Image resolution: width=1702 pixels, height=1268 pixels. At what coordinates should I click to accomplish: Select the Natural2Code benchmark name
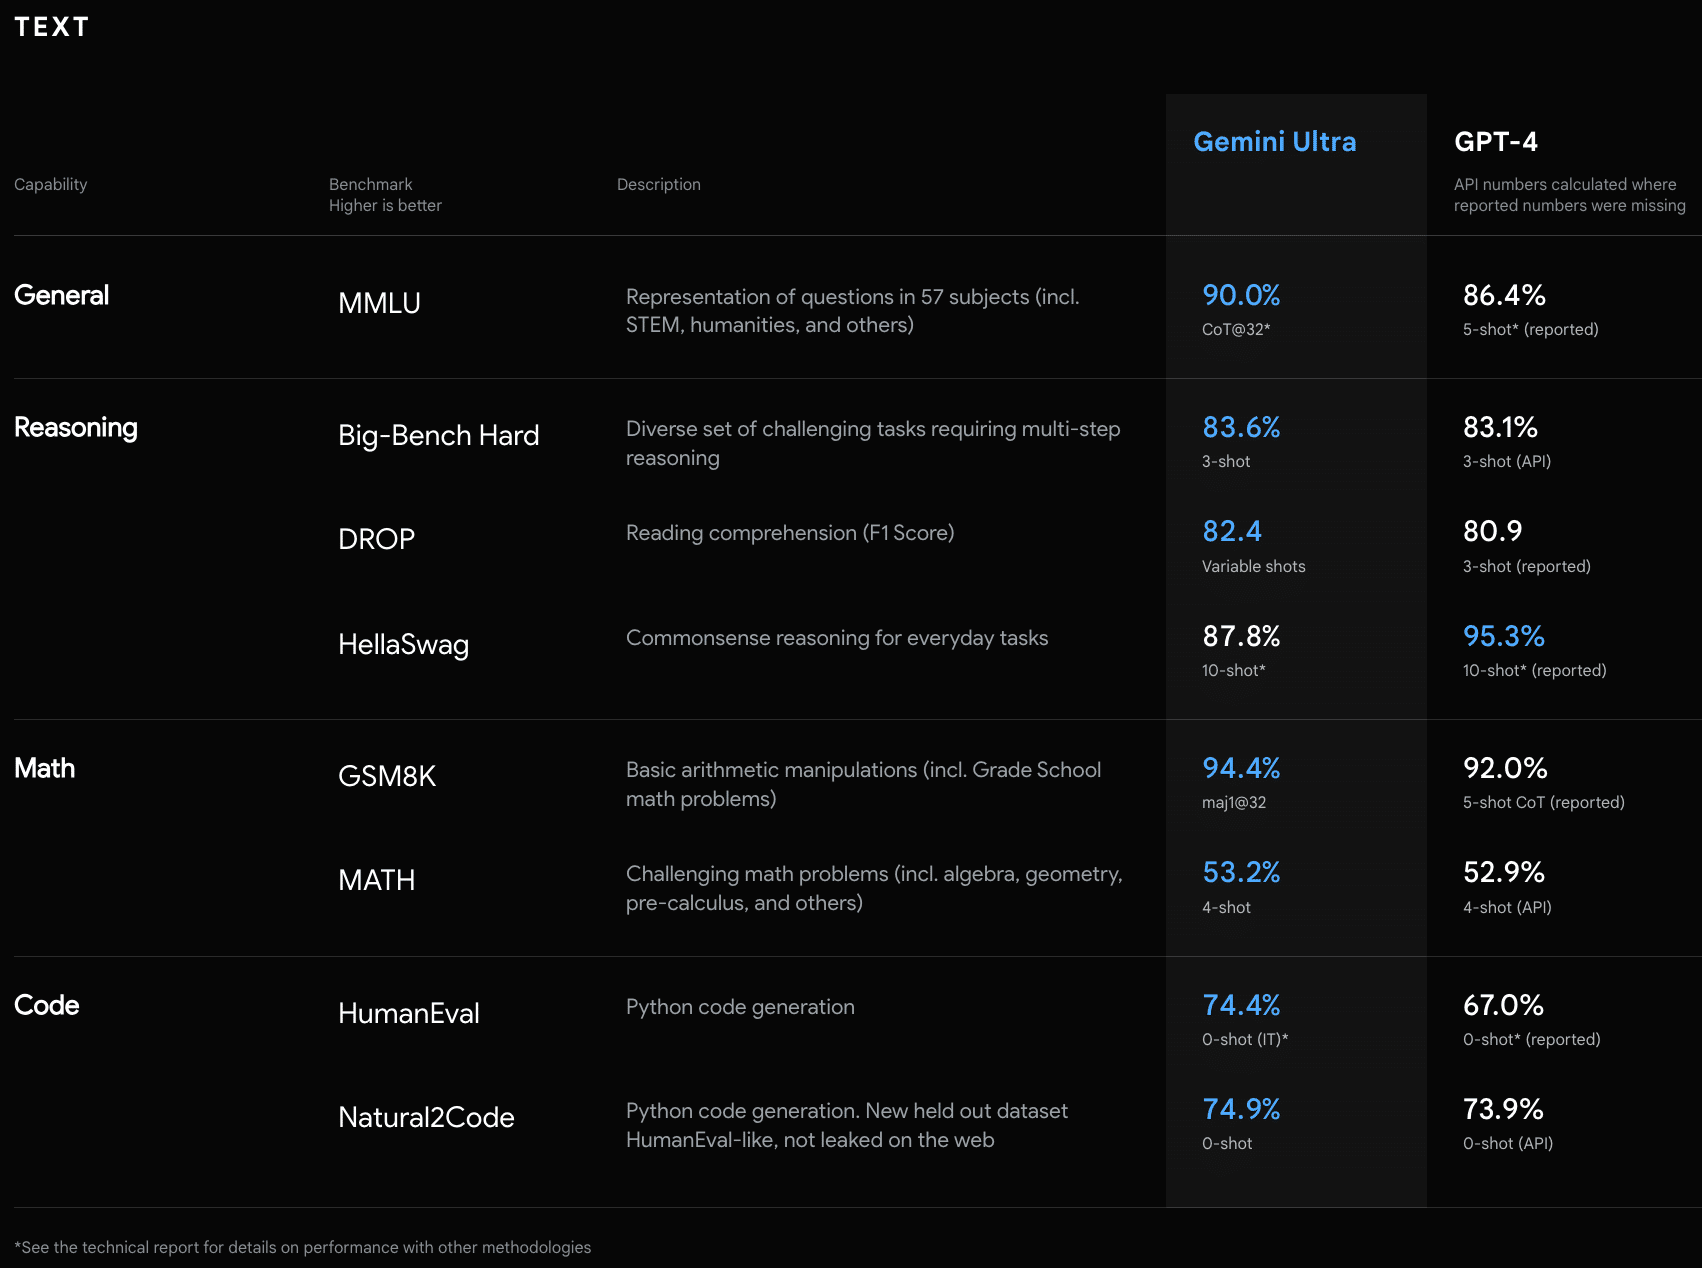click(426, 1117)
